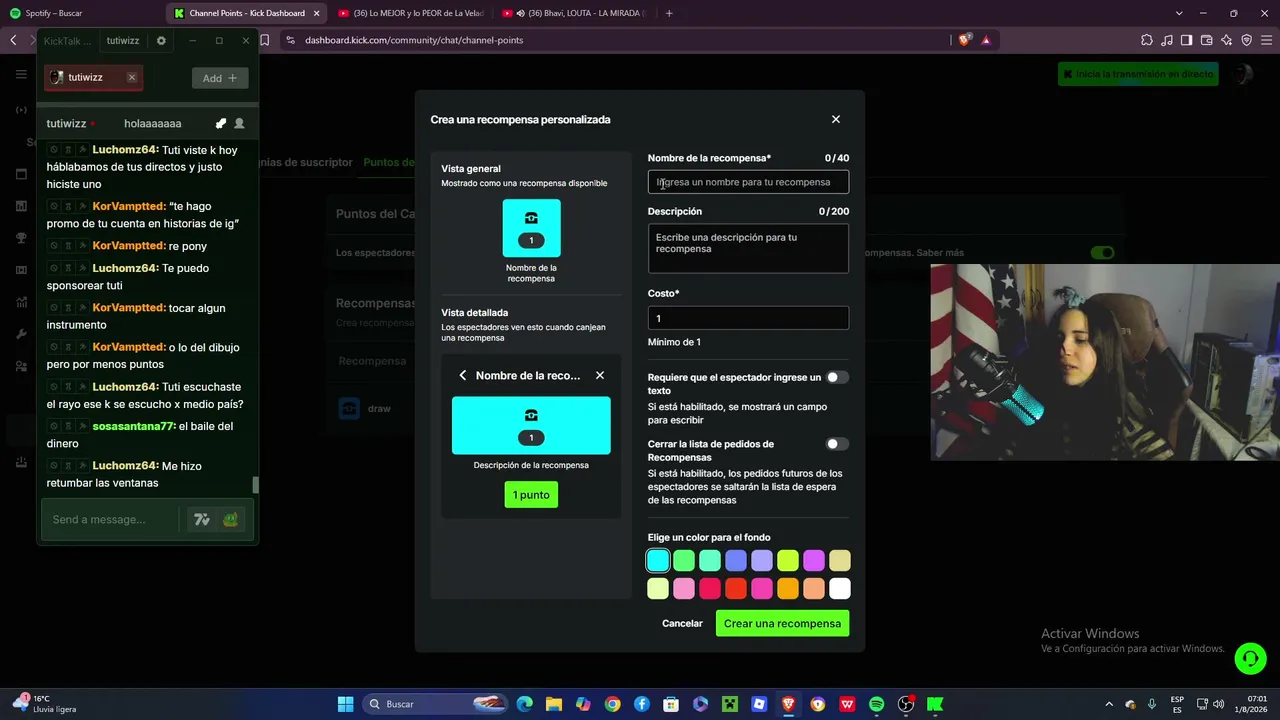Choose the purple-magenta color swatch
The height and width of the screenshot is (720, 1280).
tap(814, 560)
